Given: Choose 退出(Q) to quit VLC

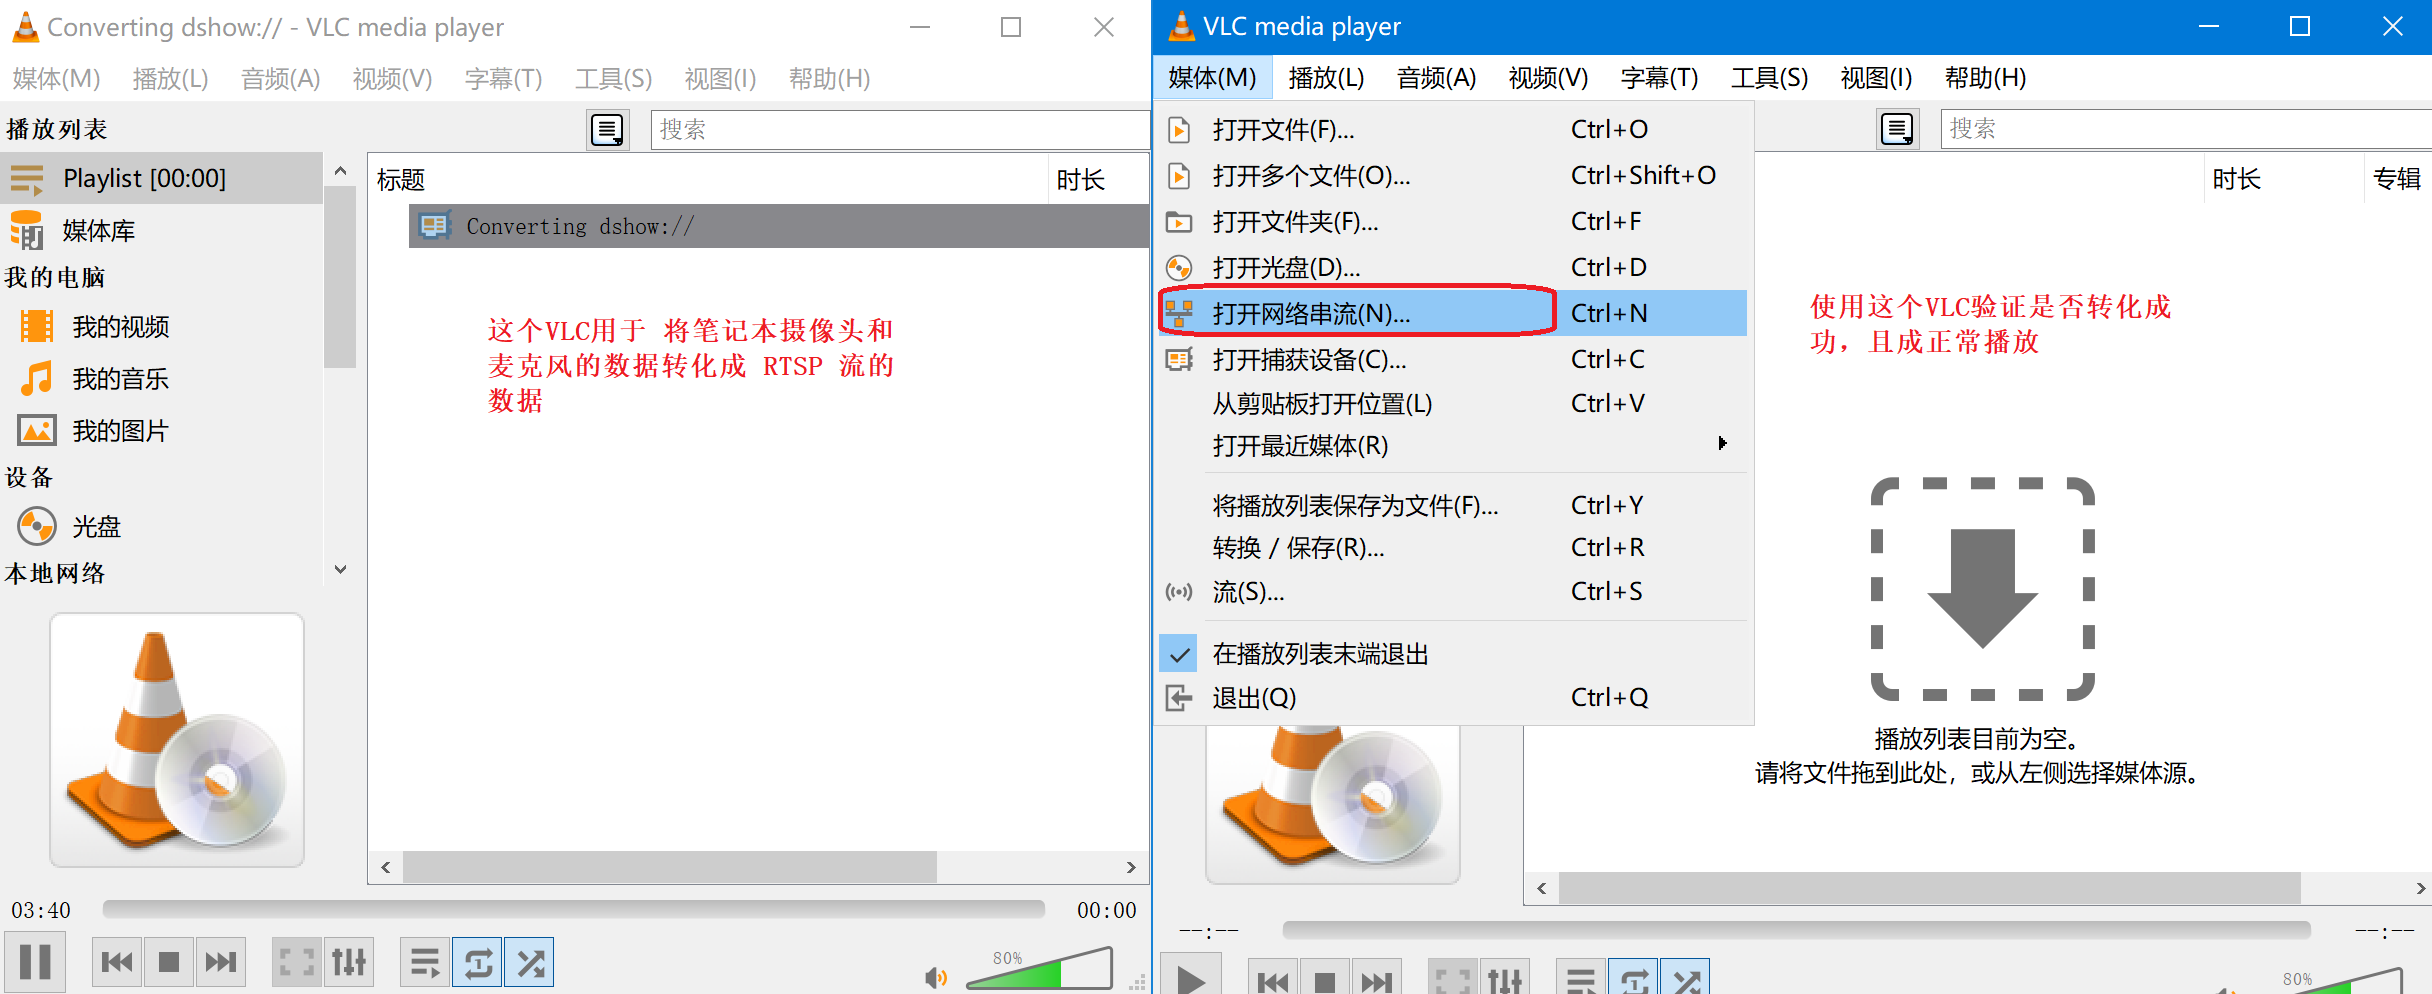Looking at the screenshot, I should [x=1453, y=697].
